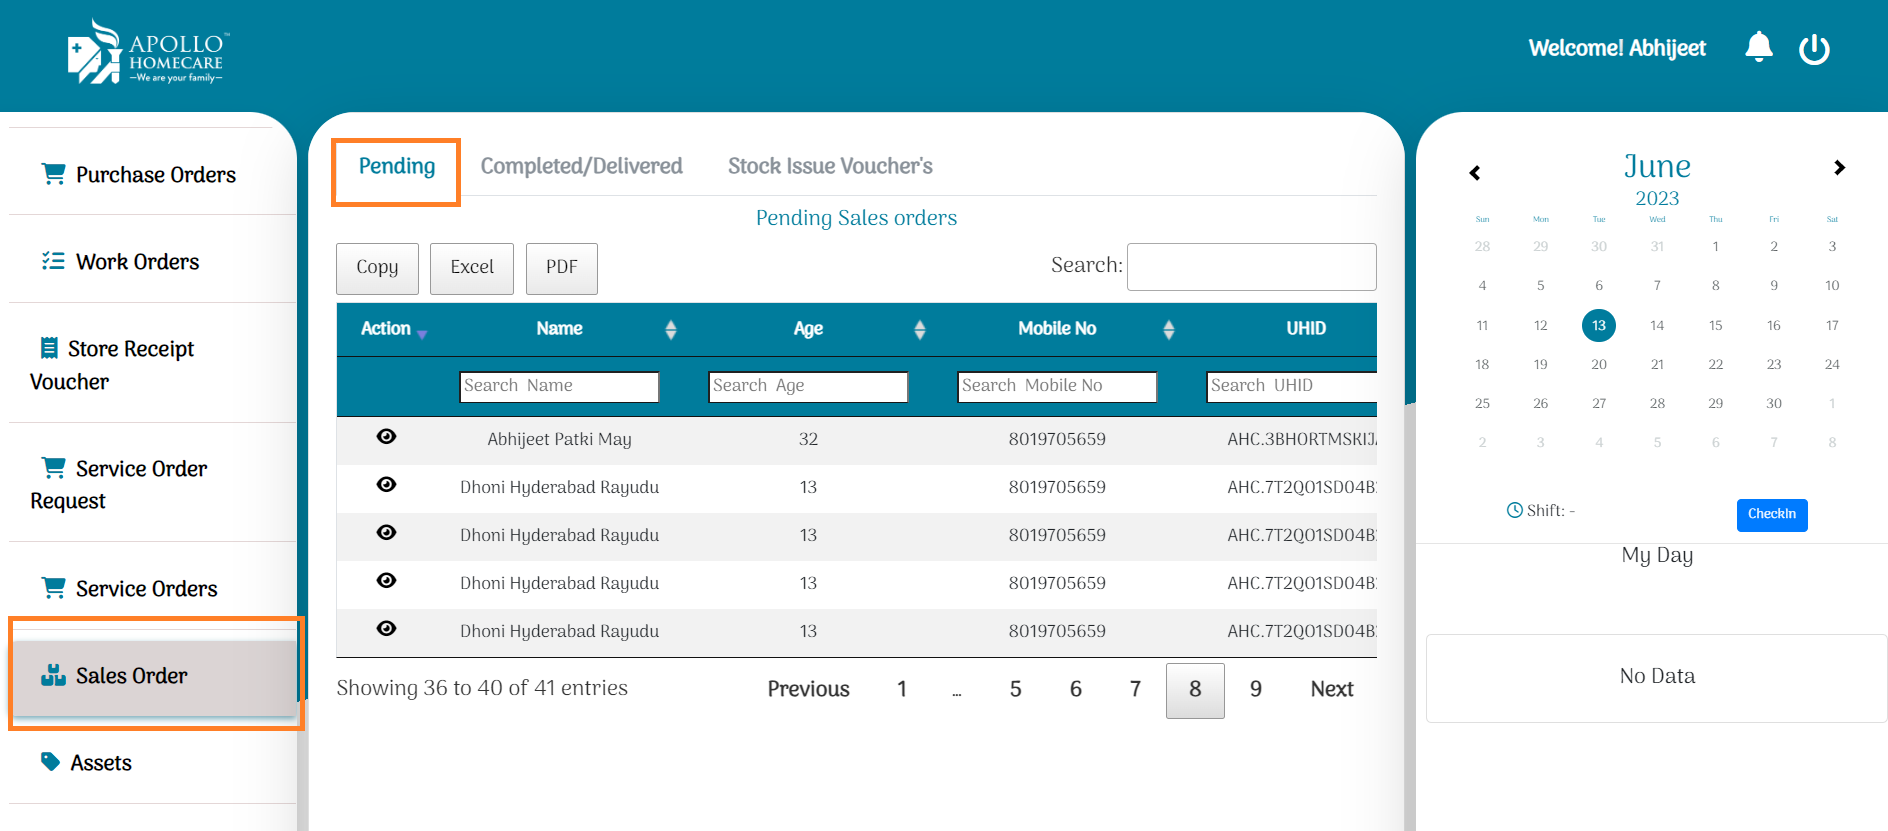Click the power logout icon
The image size is (1888, 831).
pyautogui.click(x=1813, y=49)
